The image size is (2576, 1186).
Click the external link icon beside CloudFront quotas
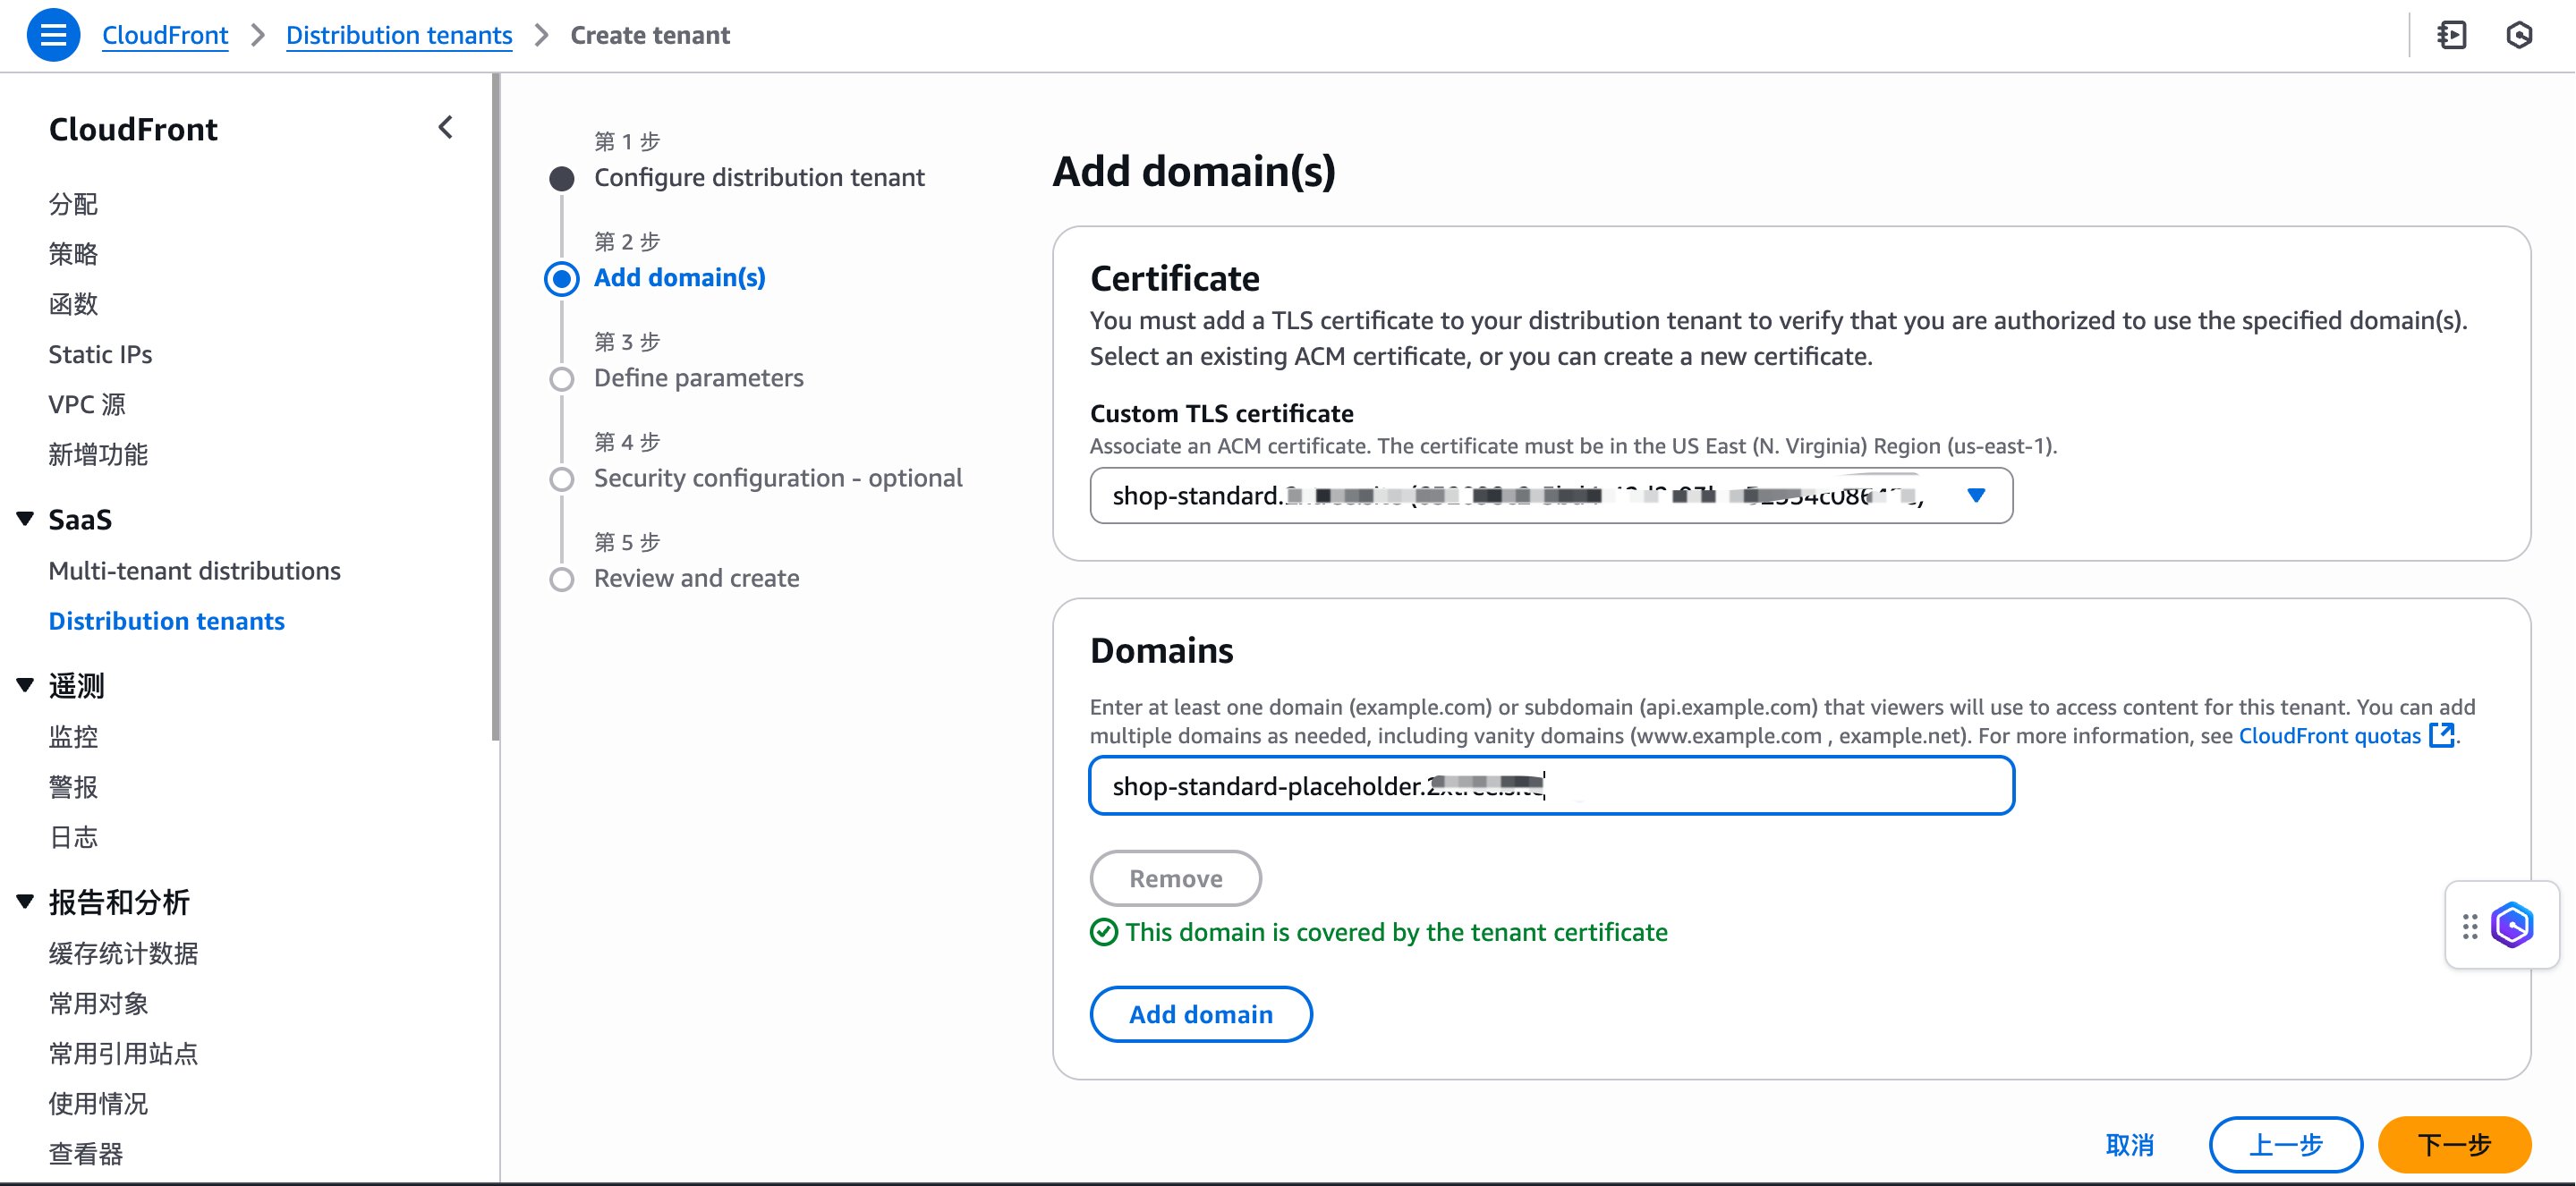[x=2442, y=735]
